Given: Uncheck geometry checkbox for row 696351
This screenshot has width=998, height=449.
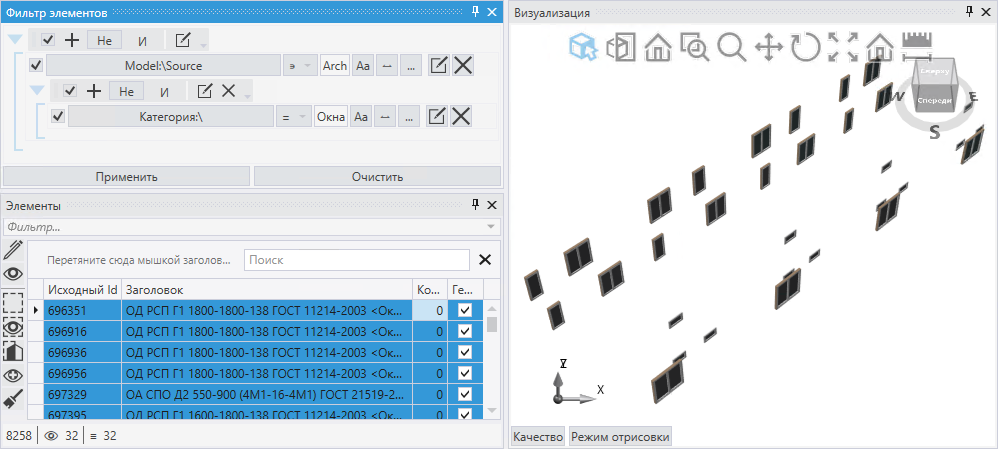Looking at the screenshot, I should 465,311.
